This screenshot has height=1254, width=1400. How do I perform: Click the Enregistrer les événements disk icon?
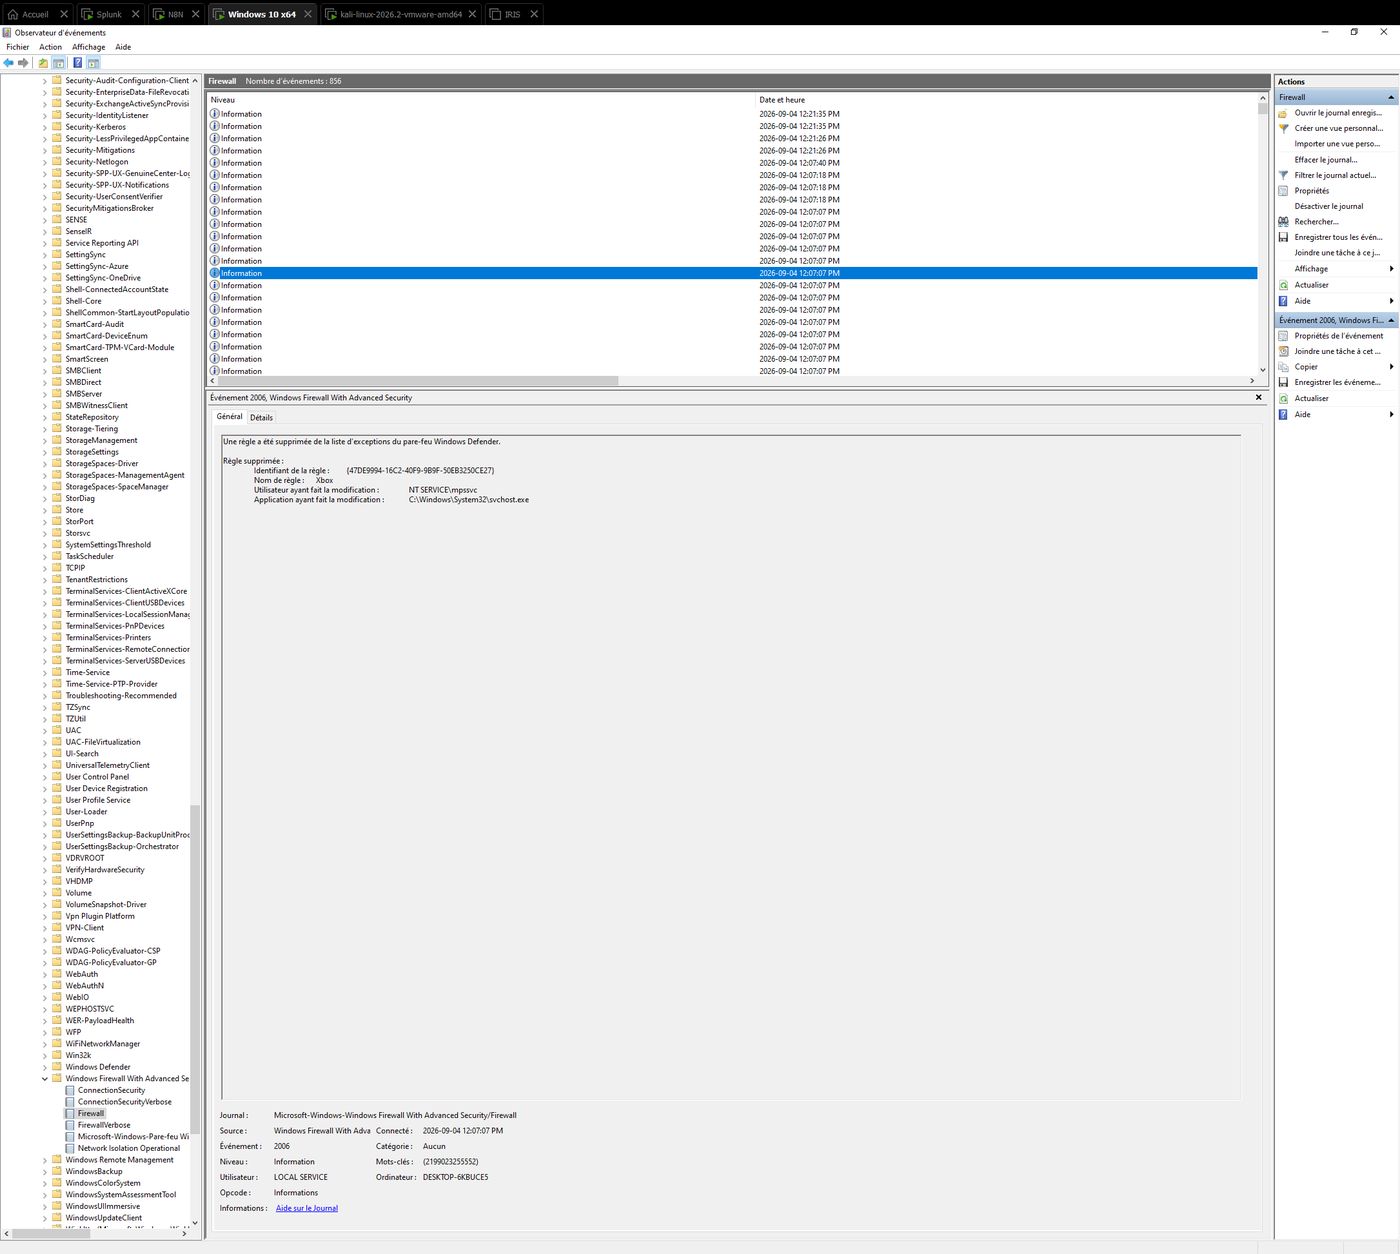(1284, 382)
